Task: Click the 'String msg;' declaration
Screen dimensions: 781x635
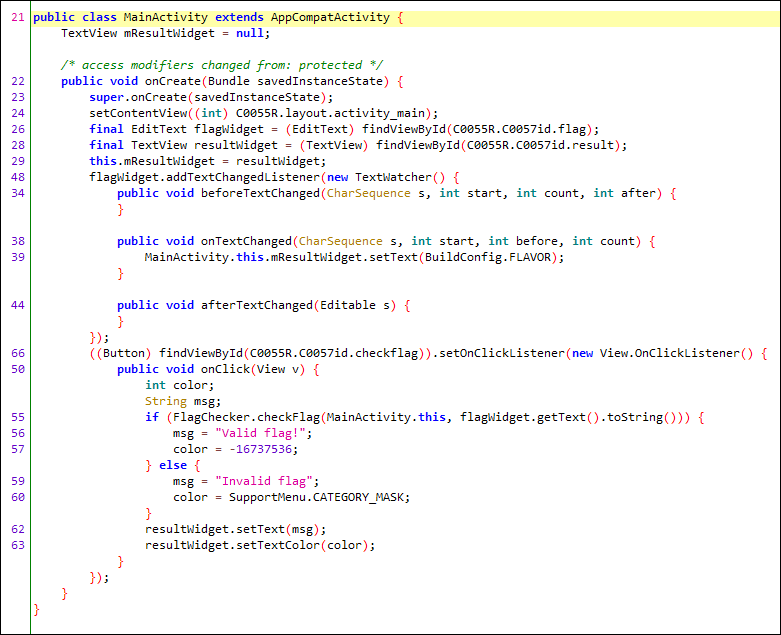Action: (183, 401)
